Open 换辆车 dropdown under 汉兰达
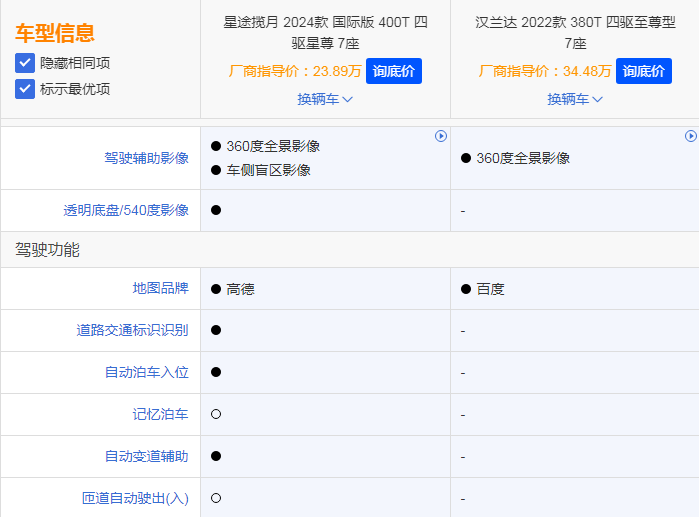 pos(575,99)
